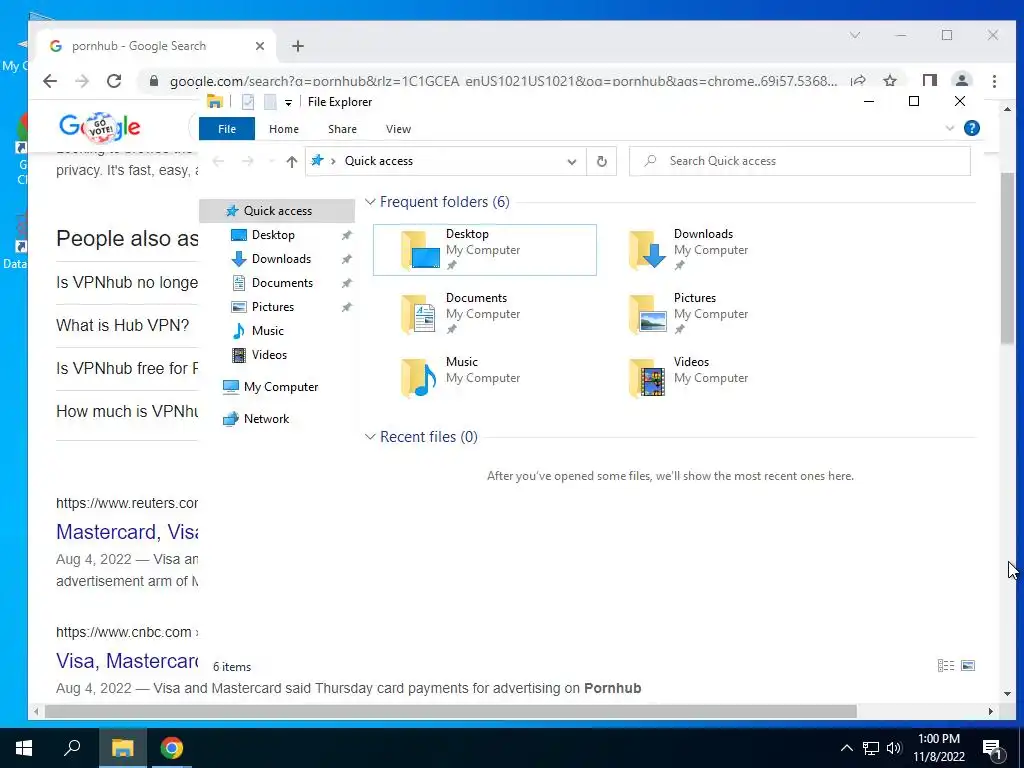Image resolution: width=1024 pixels, height=768 pixels.
Task: Open the volume control in system tray
Action: coord(895,748)
